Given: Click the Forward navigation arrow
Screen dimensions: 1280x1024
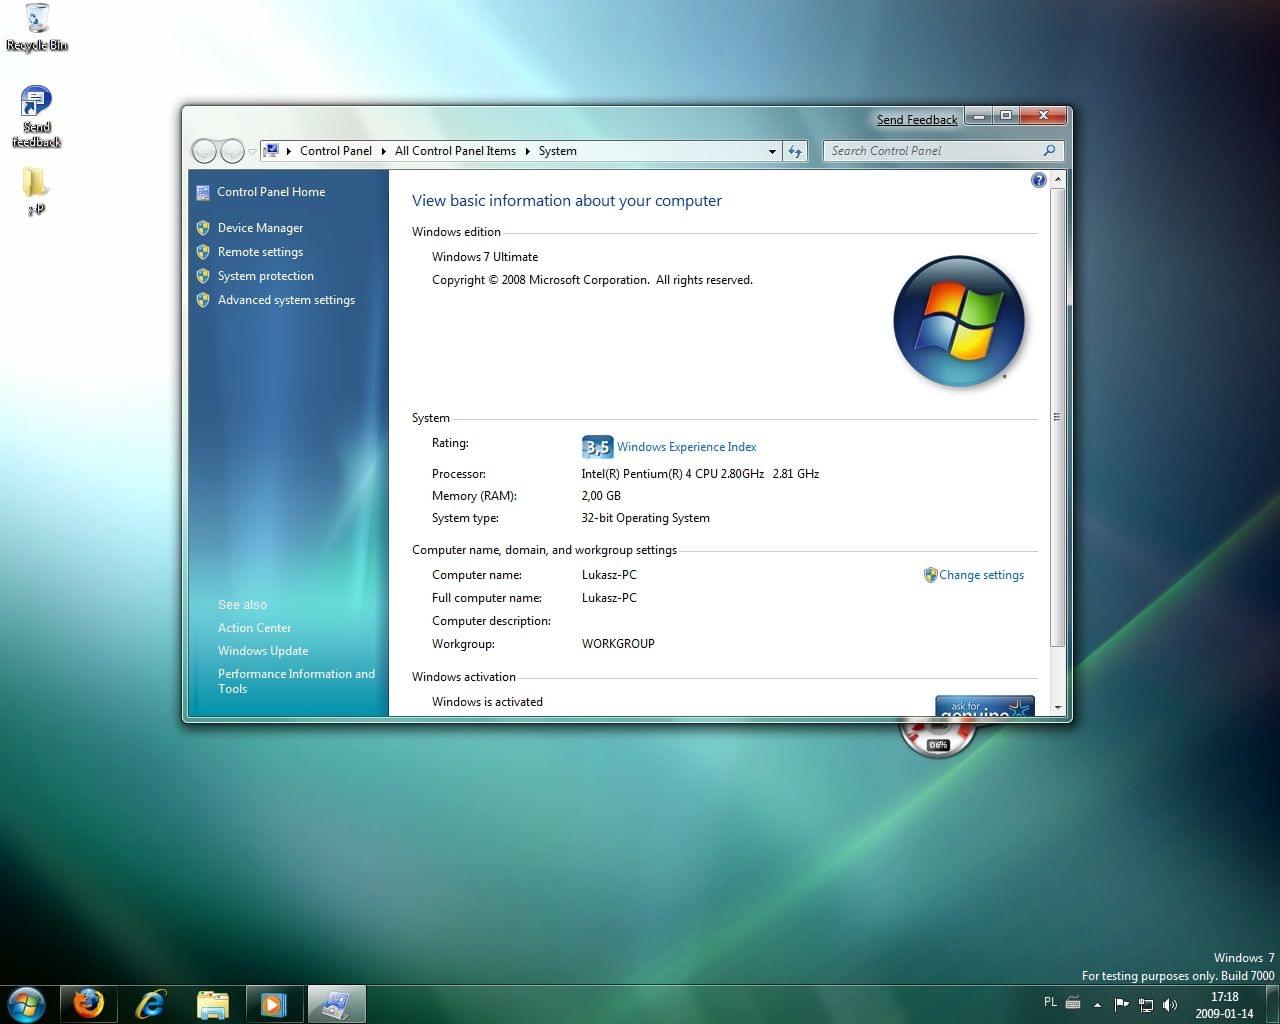Looking at the screenshot, I should (231, 151).
